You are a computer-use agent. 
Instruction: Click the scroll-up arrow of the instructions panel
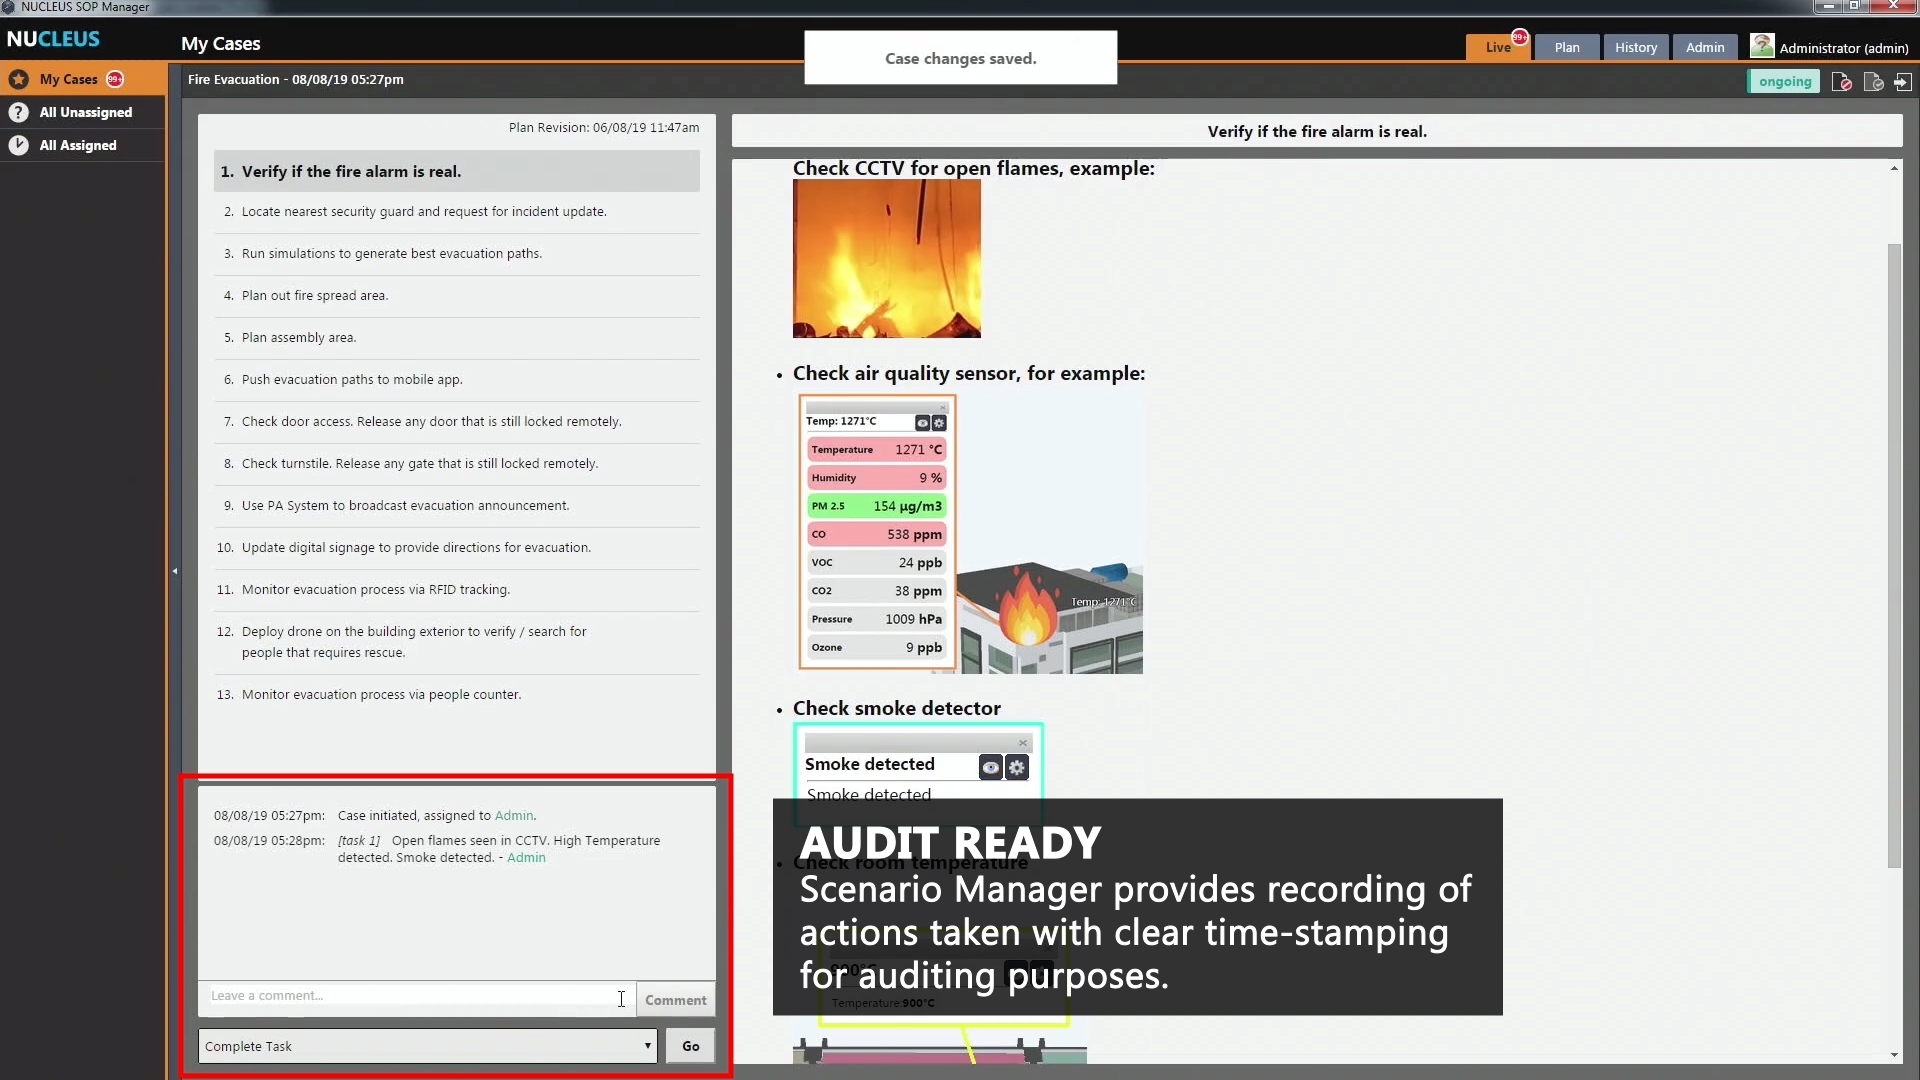tap(1894, 168)
